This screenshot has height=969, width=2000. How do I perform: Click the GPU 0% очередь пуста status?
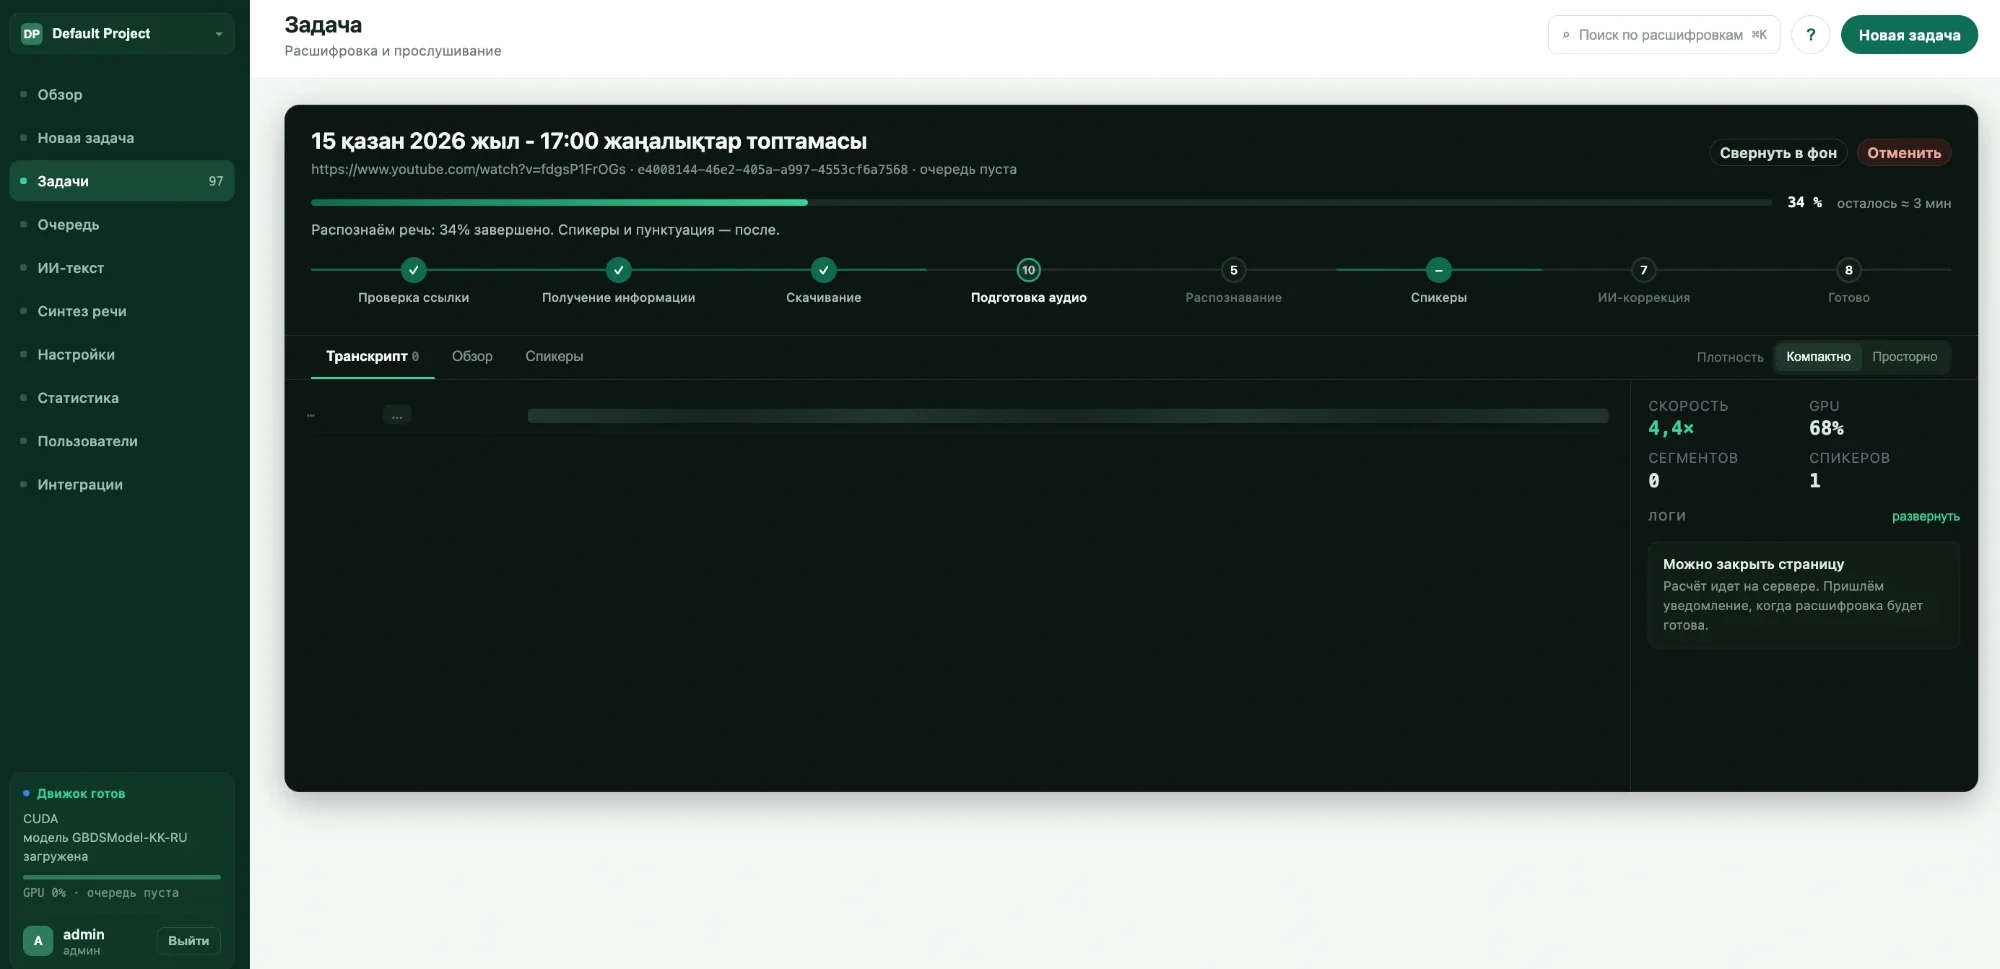(101, 893)
